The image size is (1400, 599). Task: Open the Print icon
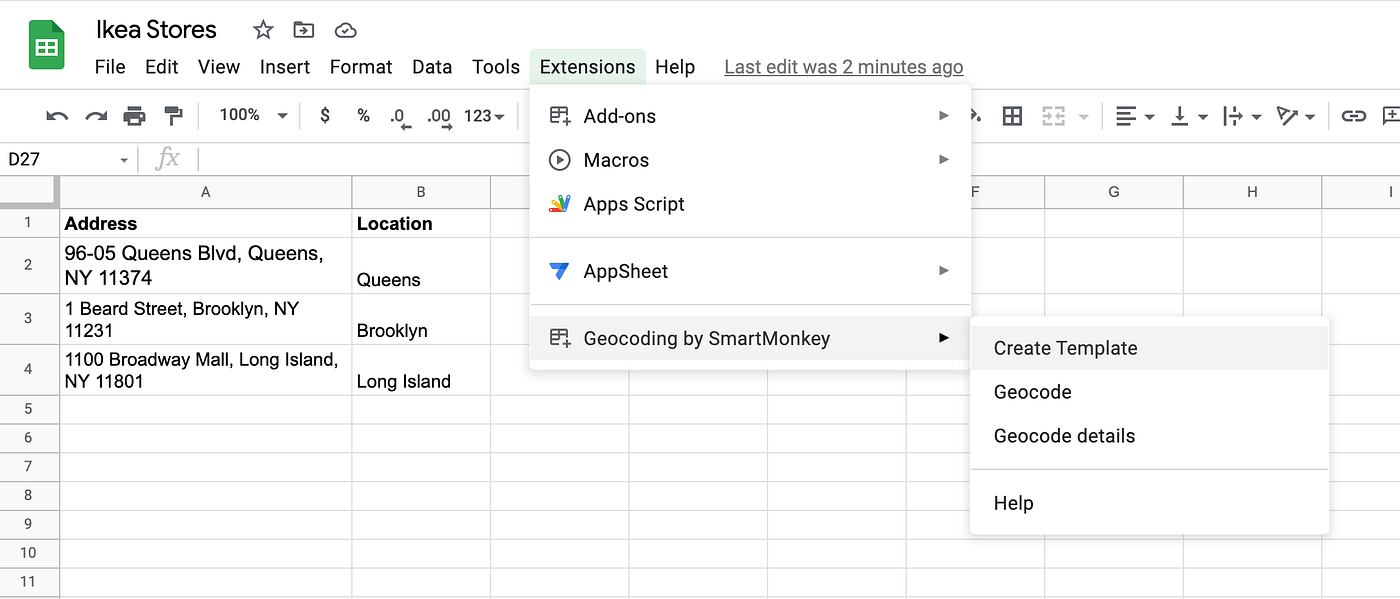tap(134, 116)
